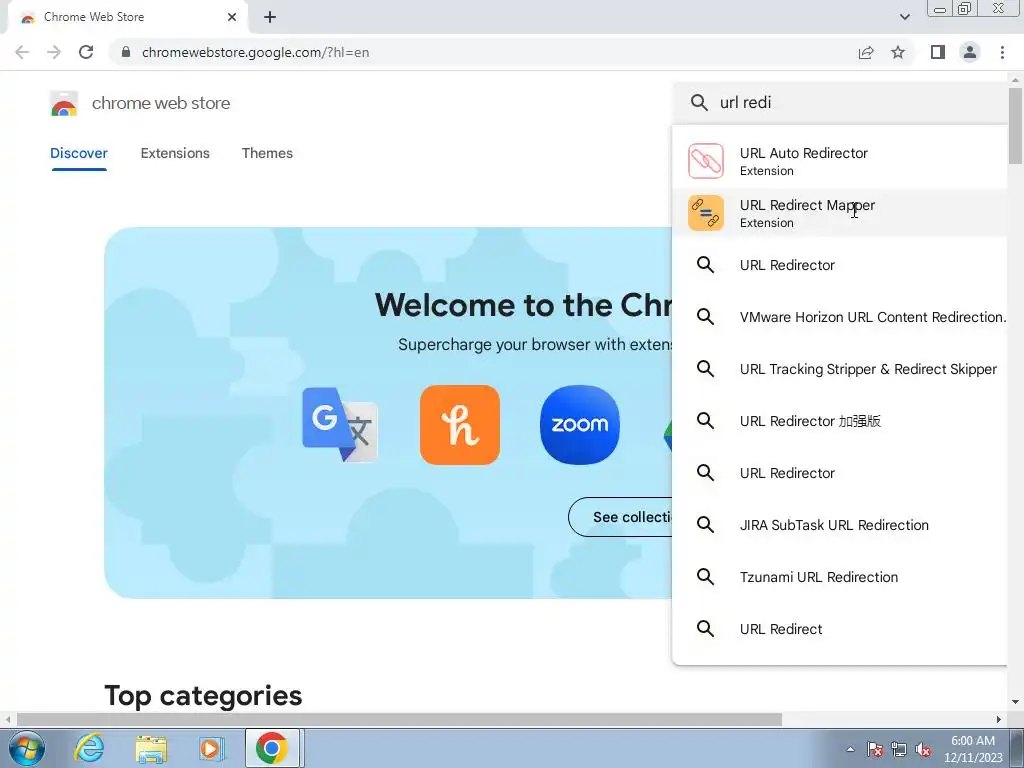This screenshot has height=768, width=1024.
Task: Switch to the Themes tab
Action: [267, 153]
